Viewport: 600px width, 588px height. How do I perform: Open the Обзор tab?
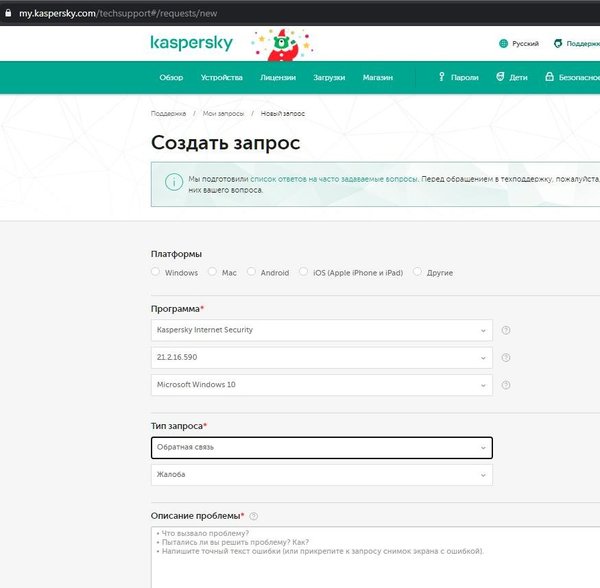171,77
